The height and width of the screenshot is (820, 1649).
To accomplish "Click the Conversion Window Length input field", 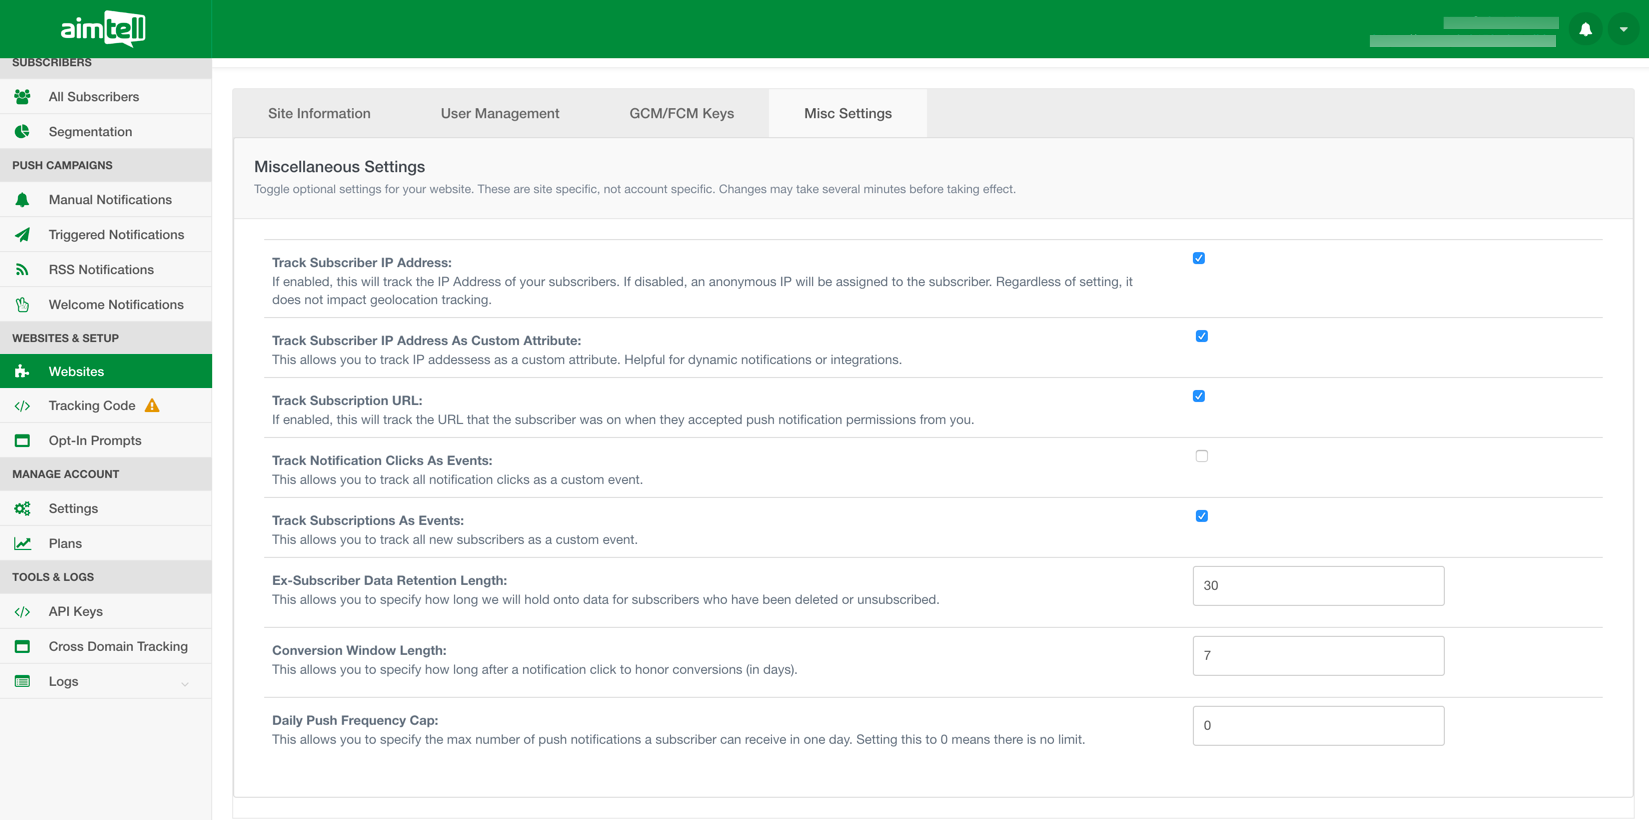I will pos(1317,656).
